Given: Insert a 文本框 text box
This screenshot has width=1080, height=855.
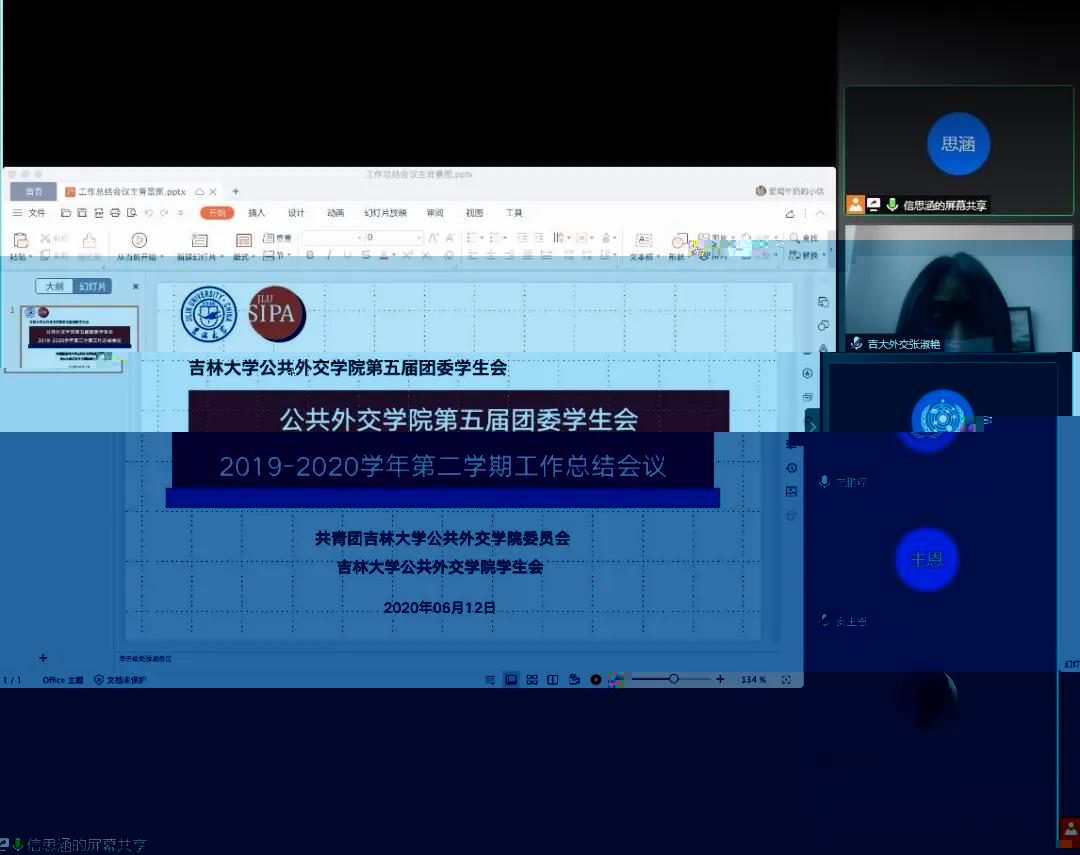Looking at the screenshot, I should coord(644,247).
